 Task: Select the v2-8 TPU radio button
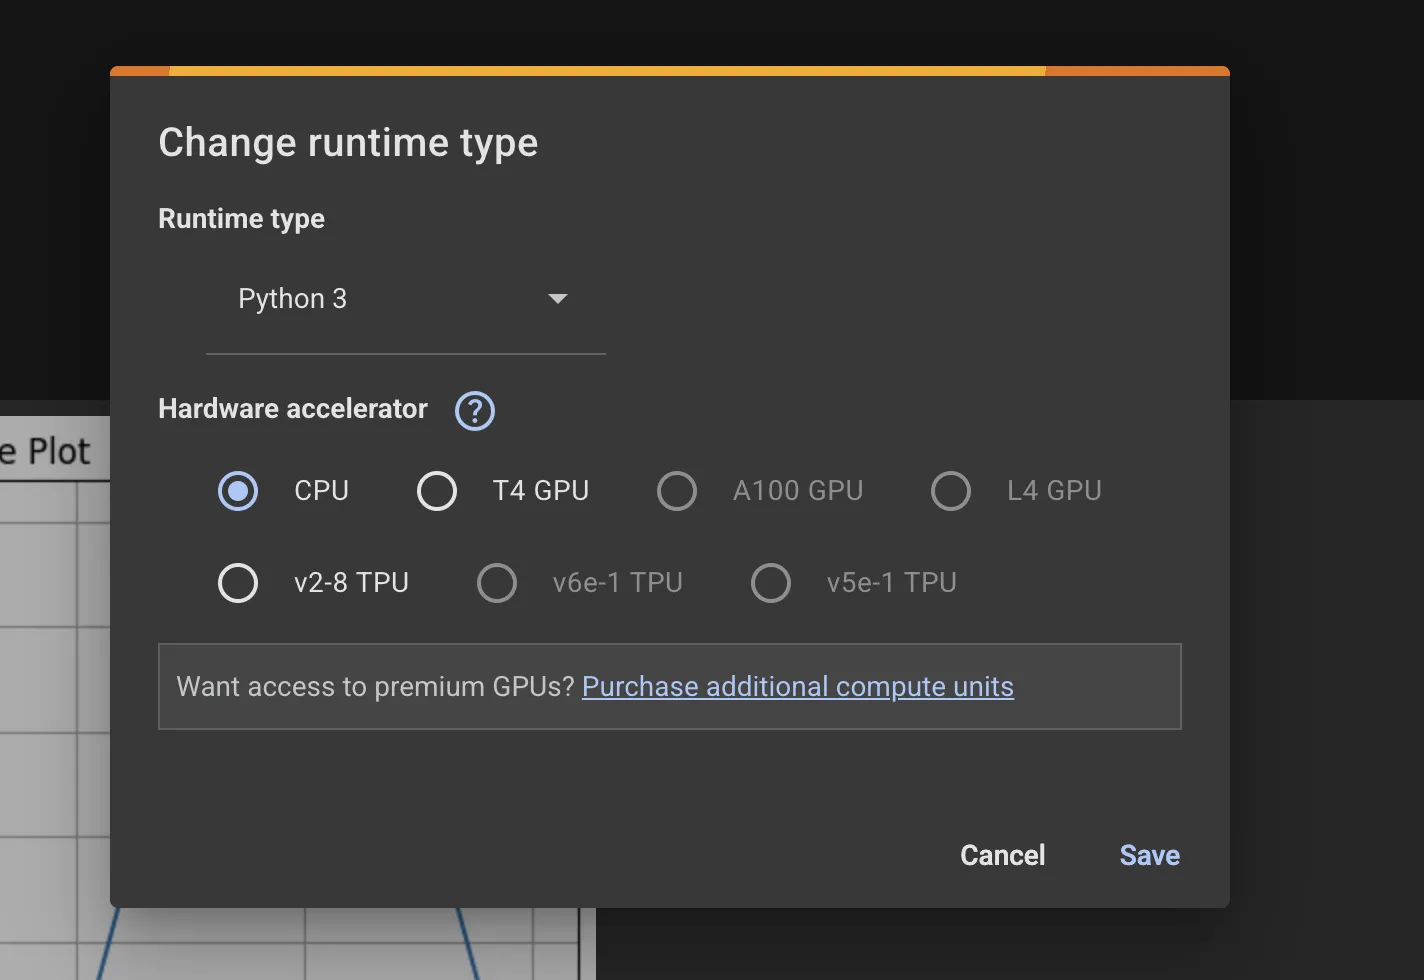coord(238,583)
